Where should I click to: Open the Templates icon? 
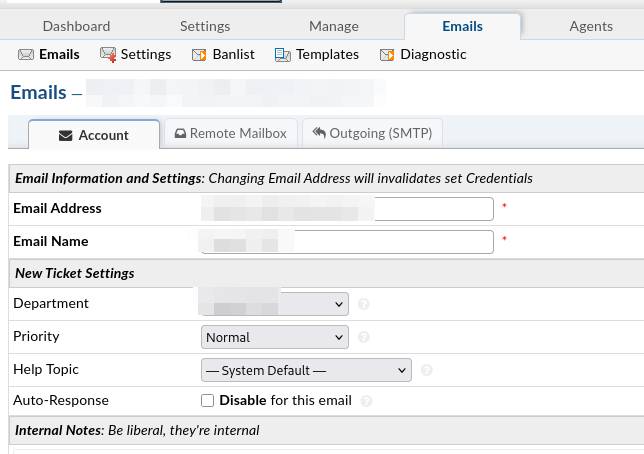[283, 55]
